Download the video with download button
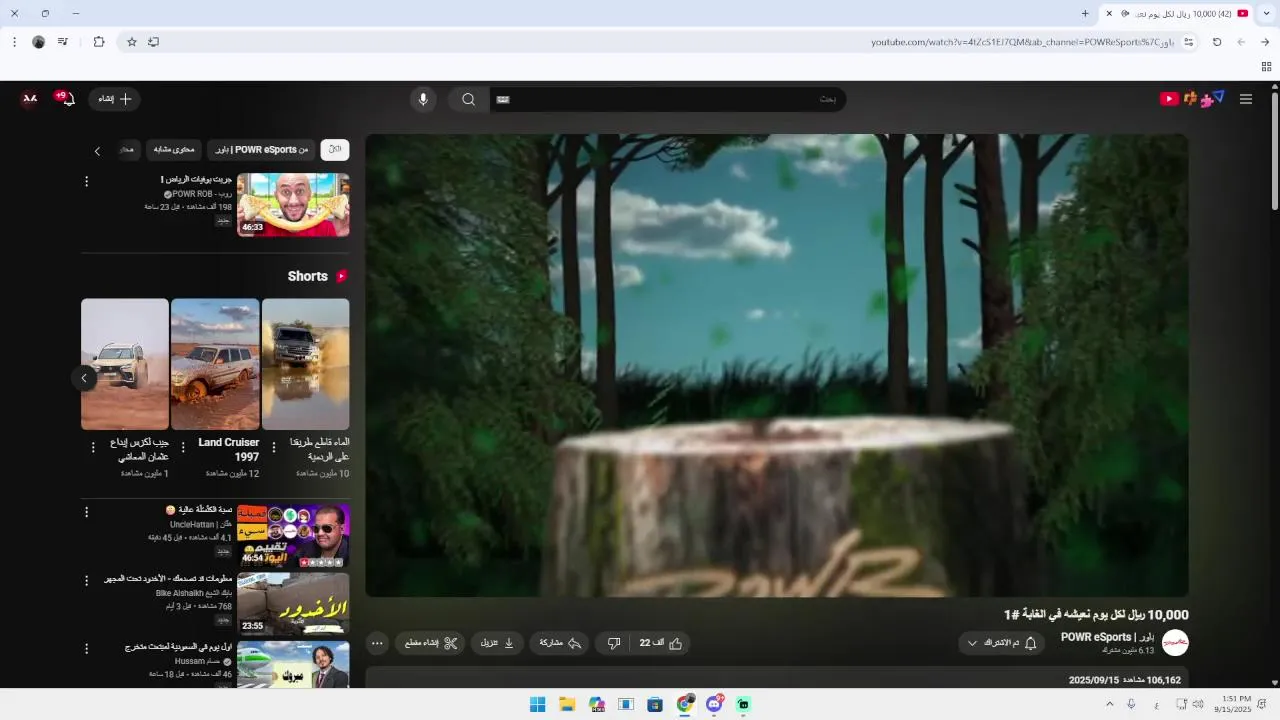The image size is (1280, 720). (497, 643)
